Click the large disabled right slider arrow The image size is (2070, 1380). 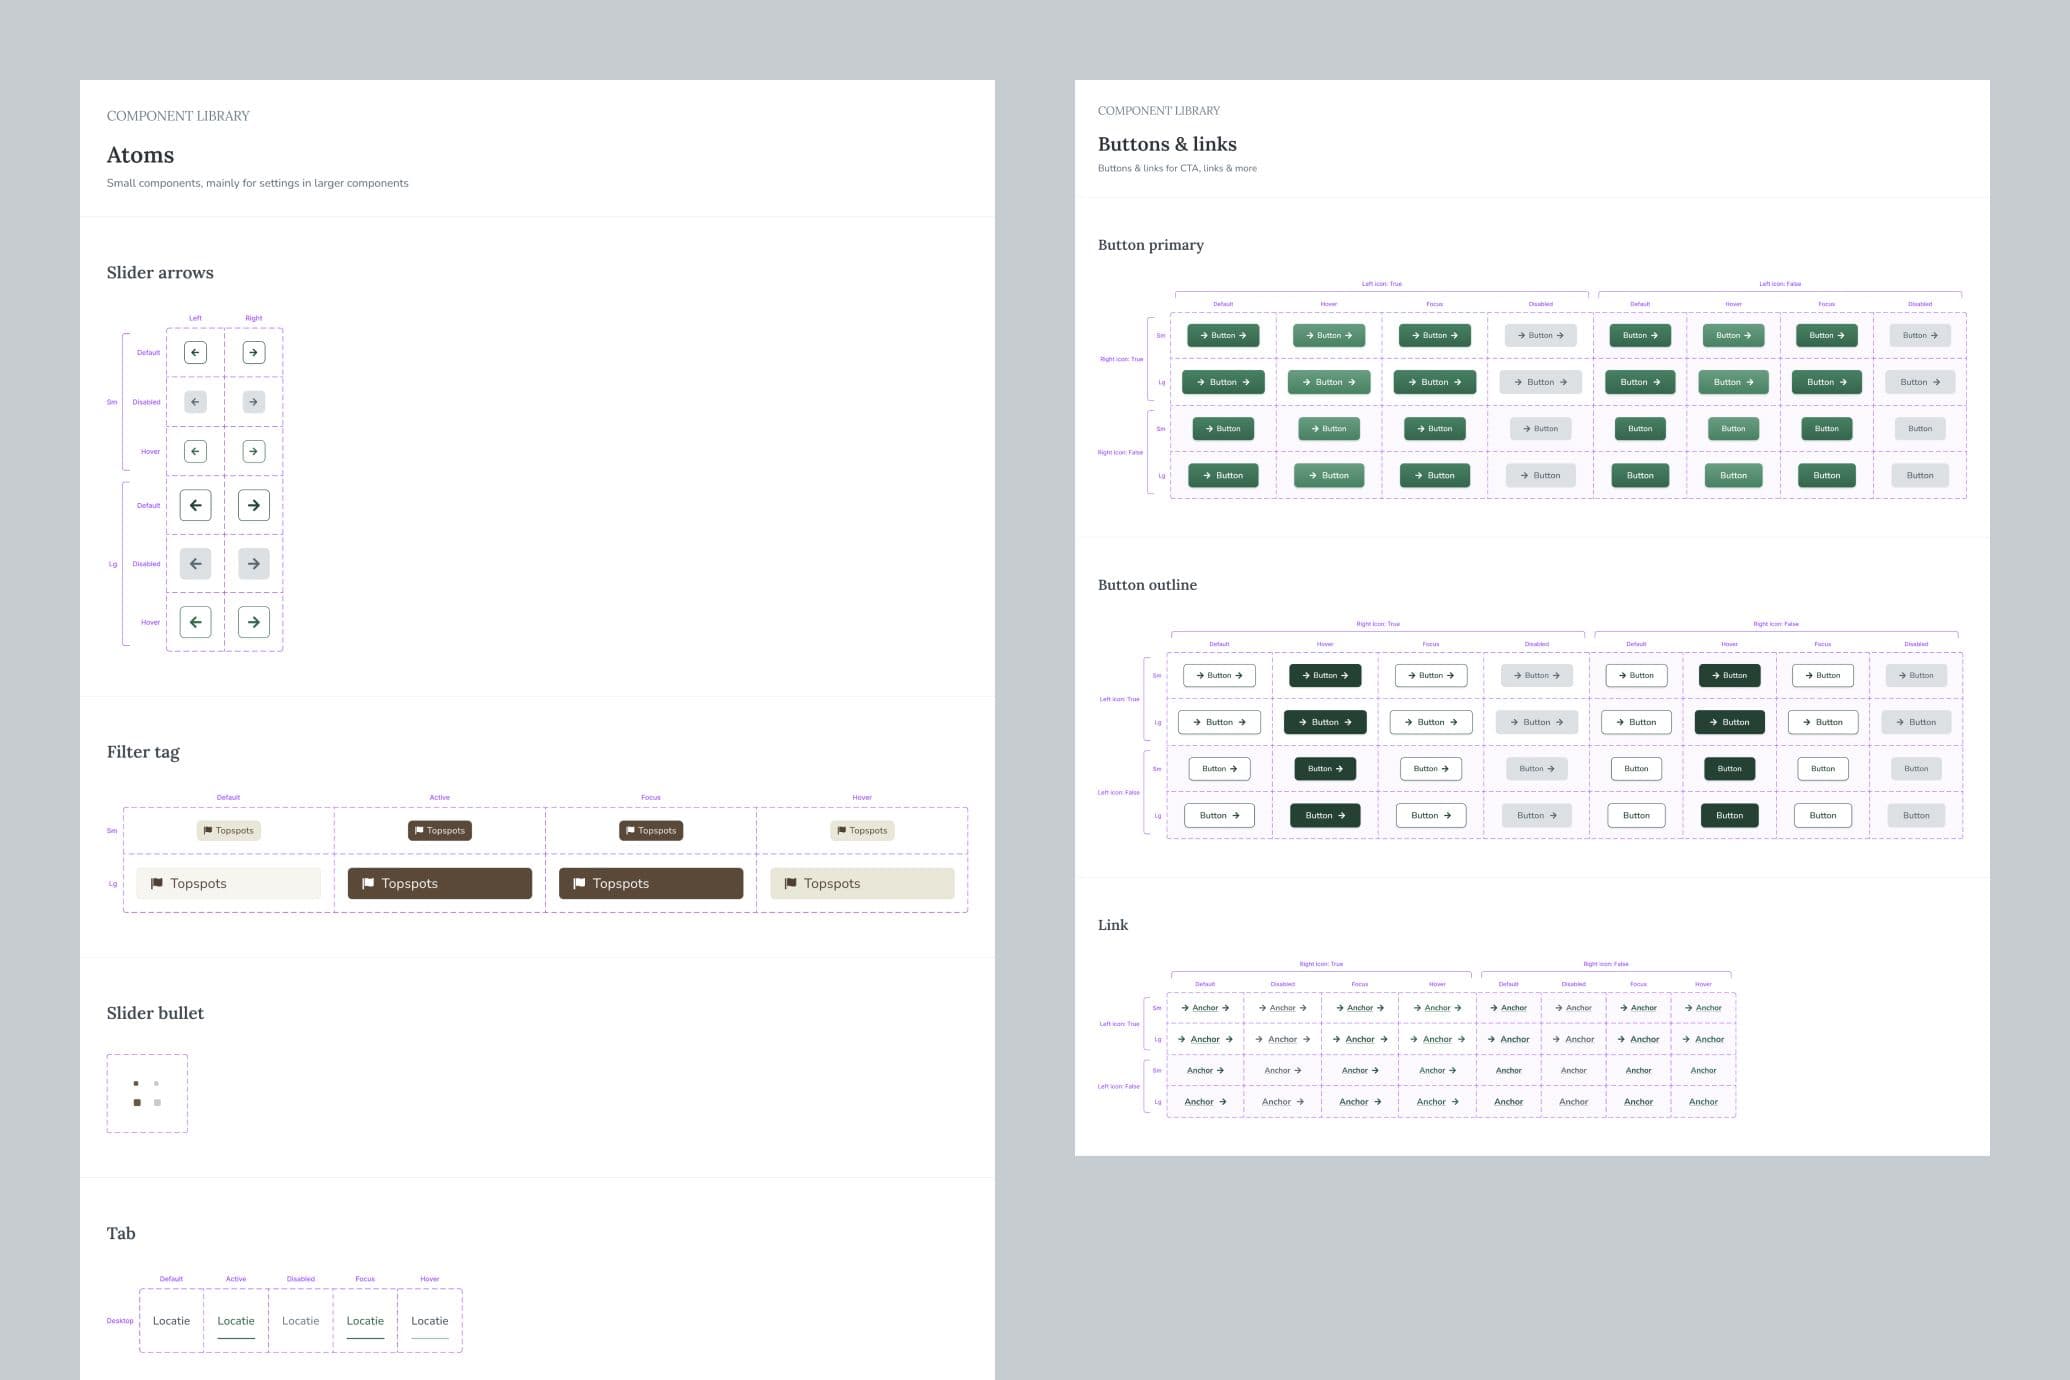253,563
